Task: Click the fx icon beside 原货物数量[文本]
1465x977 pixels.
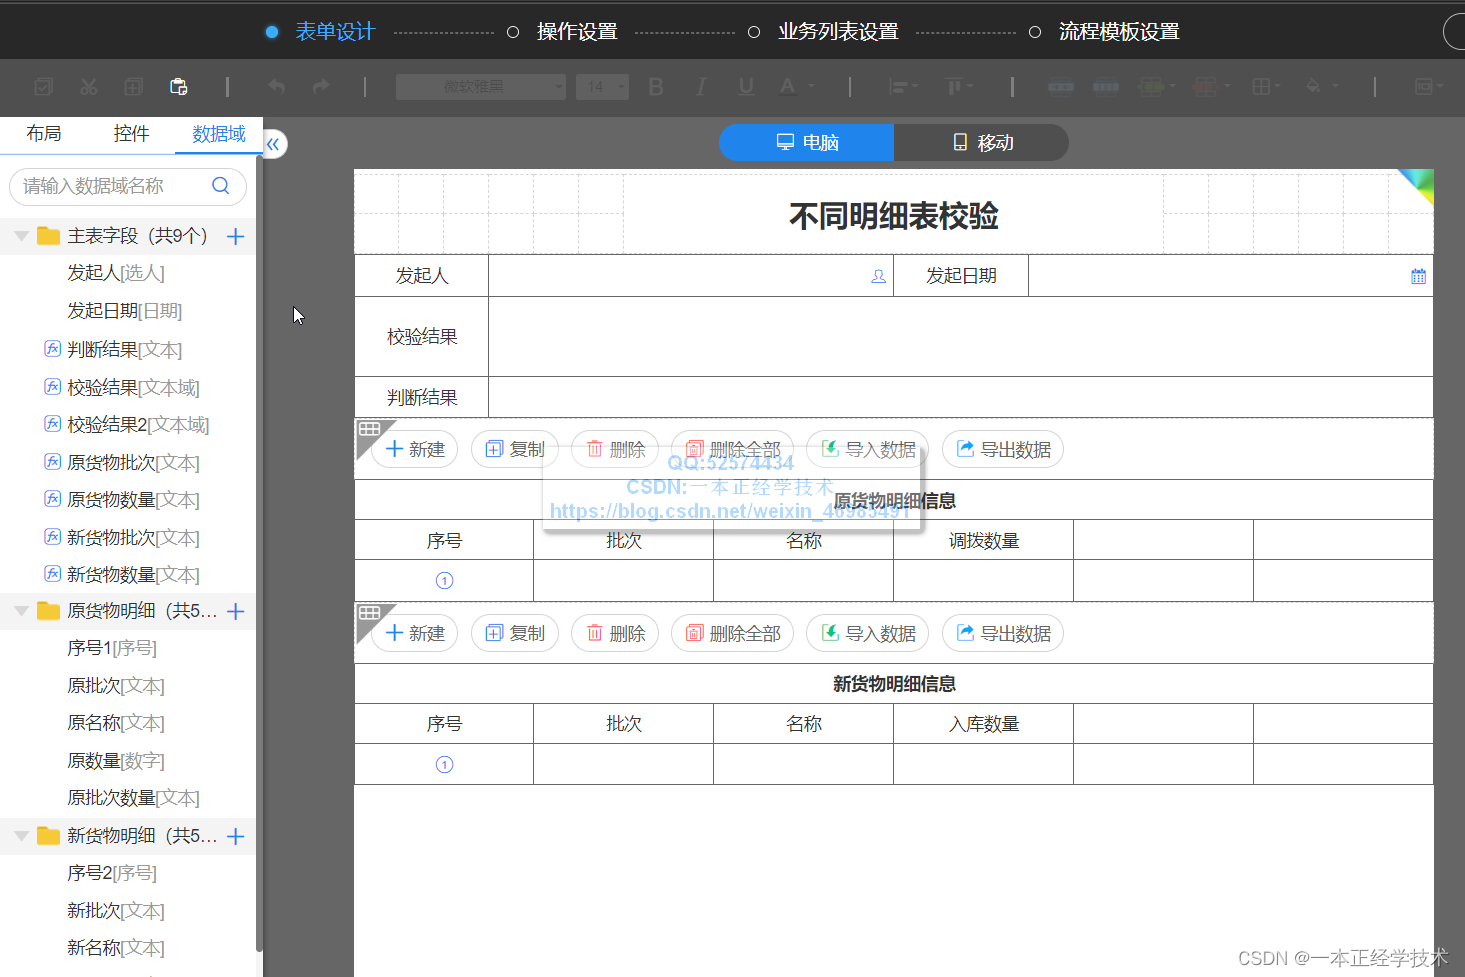Action: click(x=53, y=499)
